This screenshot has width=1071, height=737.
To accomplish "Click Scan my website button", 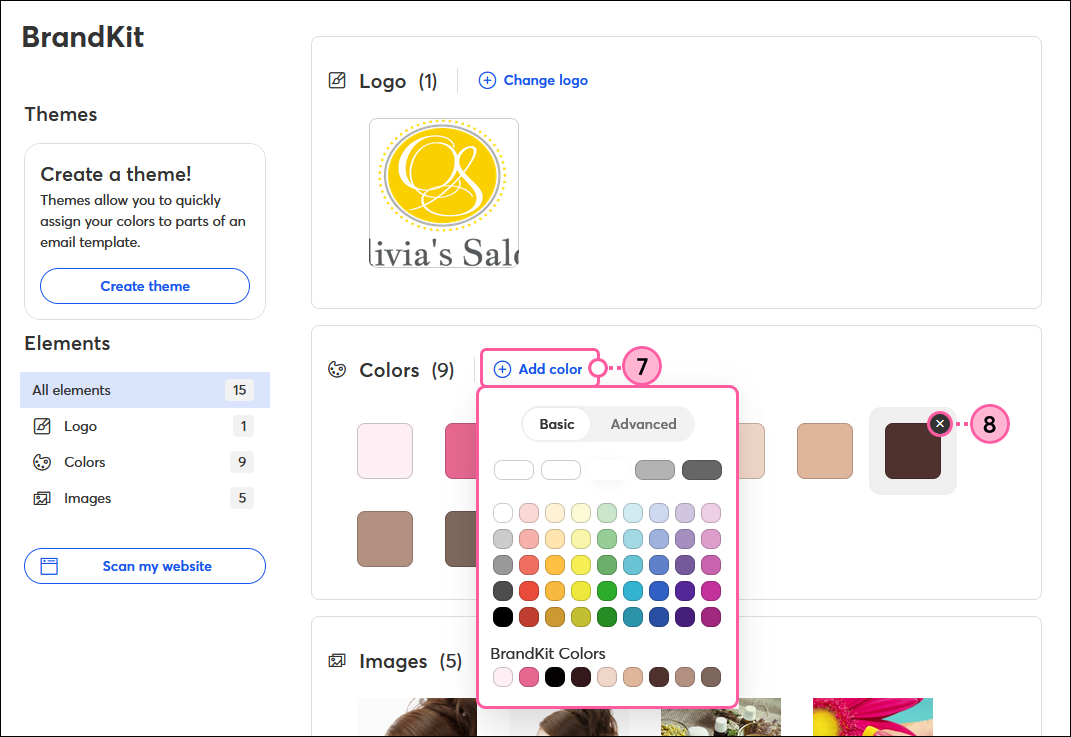I will [145, 566].
